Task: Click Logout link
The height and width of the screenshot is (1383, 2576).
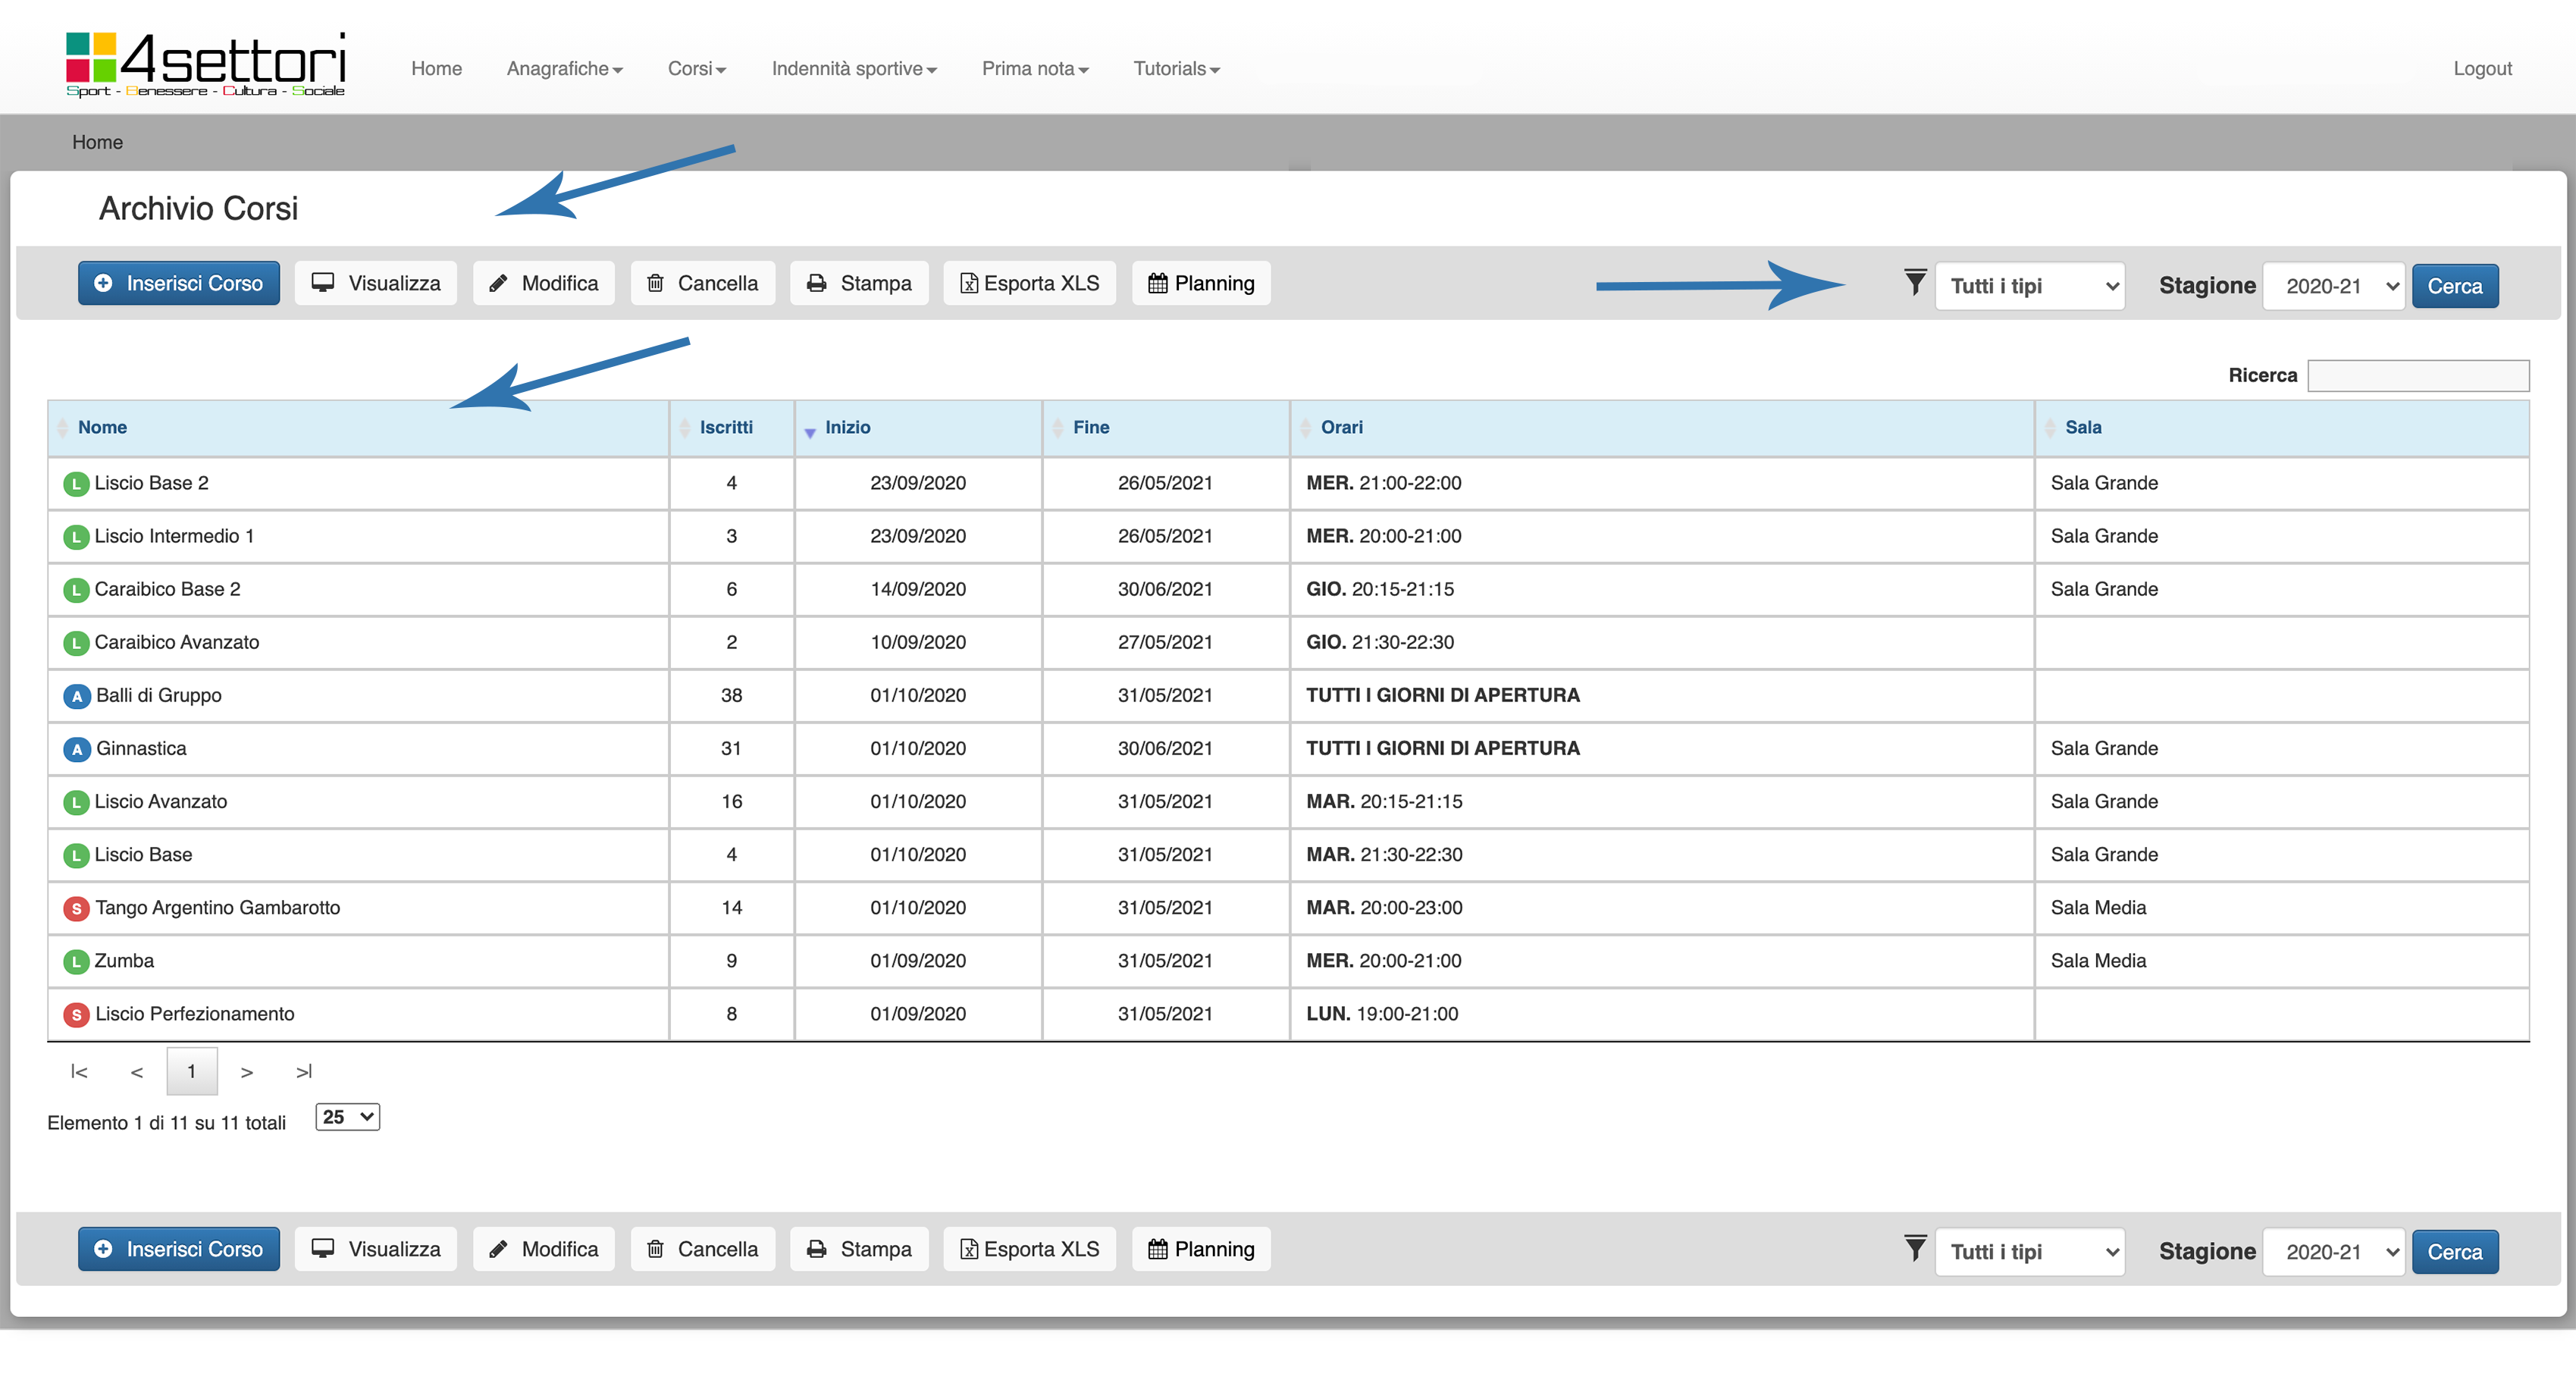Action: pos(2482,69)
